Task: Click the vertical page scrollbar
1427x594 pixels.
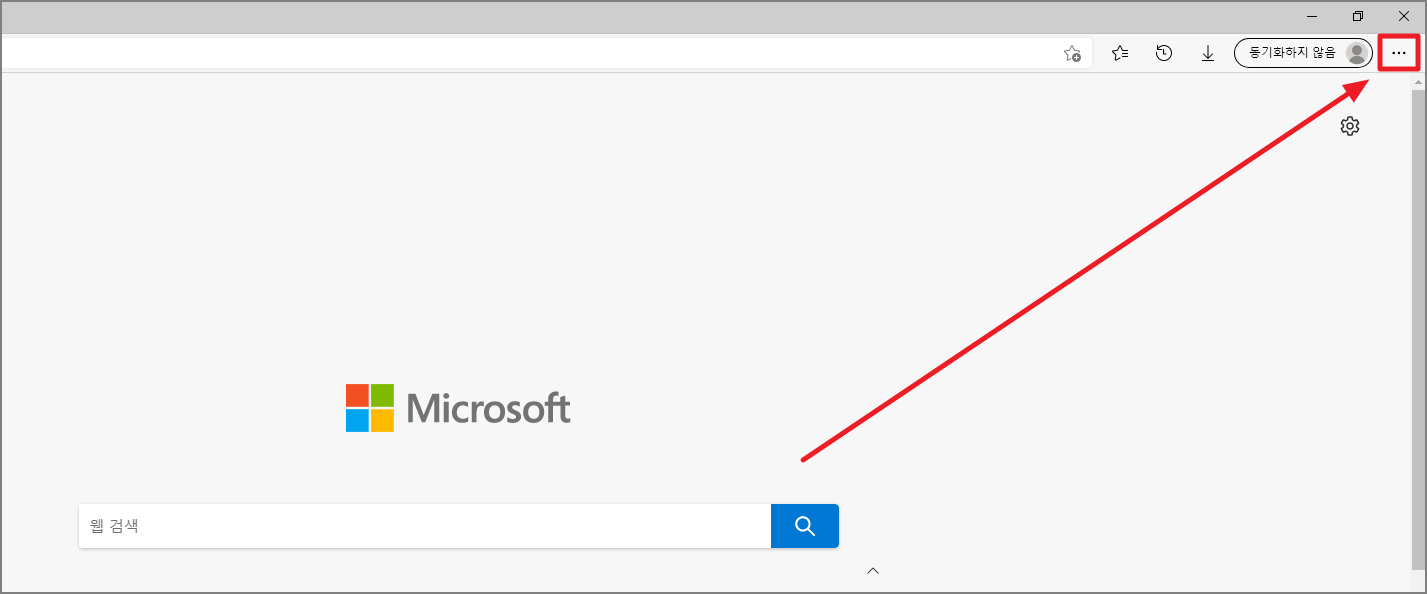Action: coord(1418,330)
